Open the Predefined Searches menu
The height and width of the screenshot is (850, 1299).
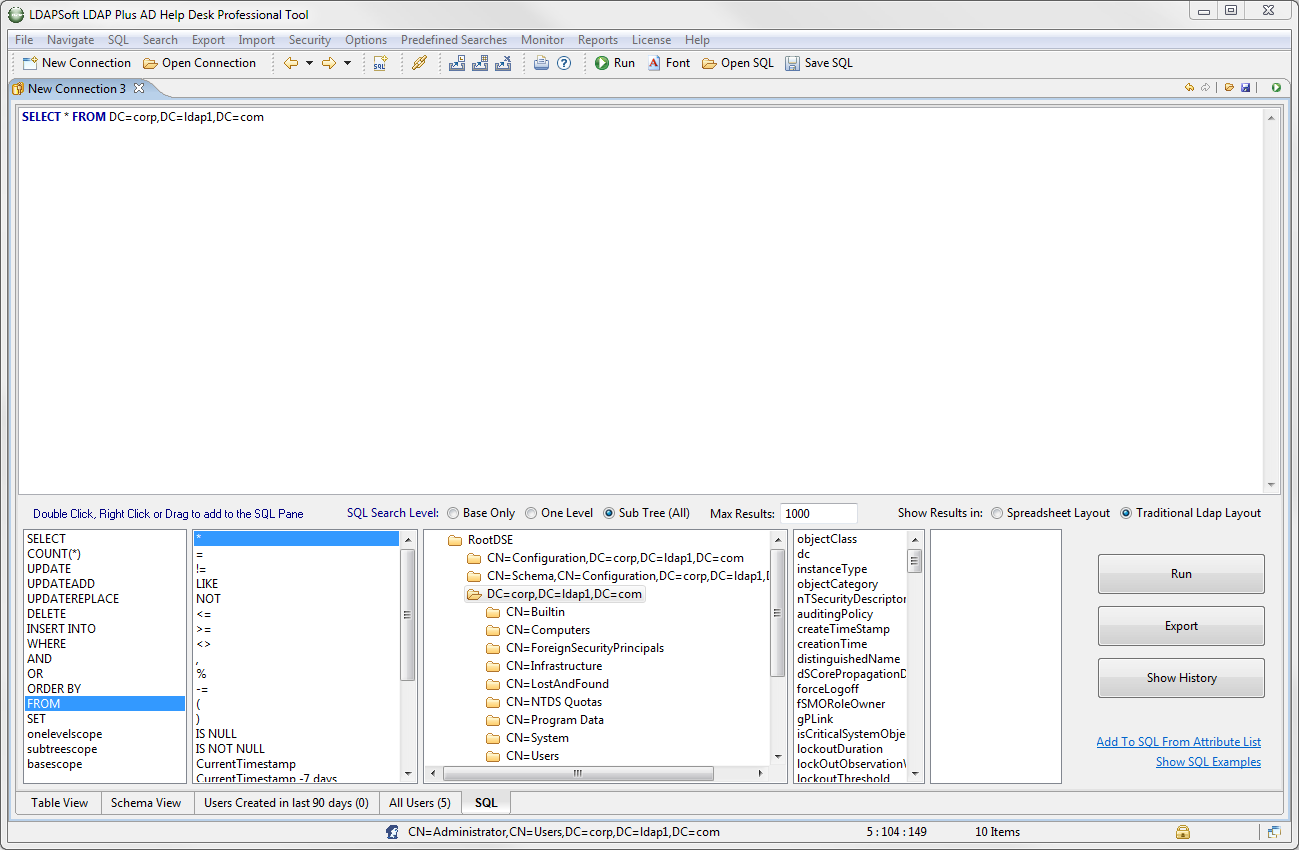pos(453,40)
